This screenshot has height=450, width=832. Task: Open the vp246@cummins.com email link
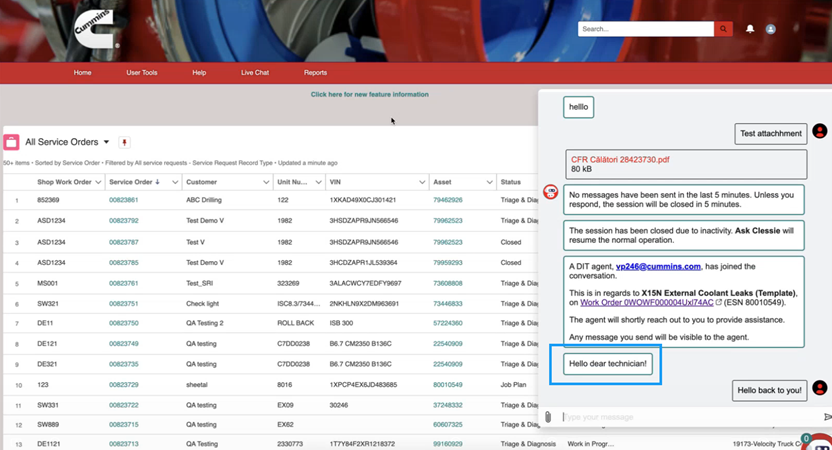[x=658, y=266]
